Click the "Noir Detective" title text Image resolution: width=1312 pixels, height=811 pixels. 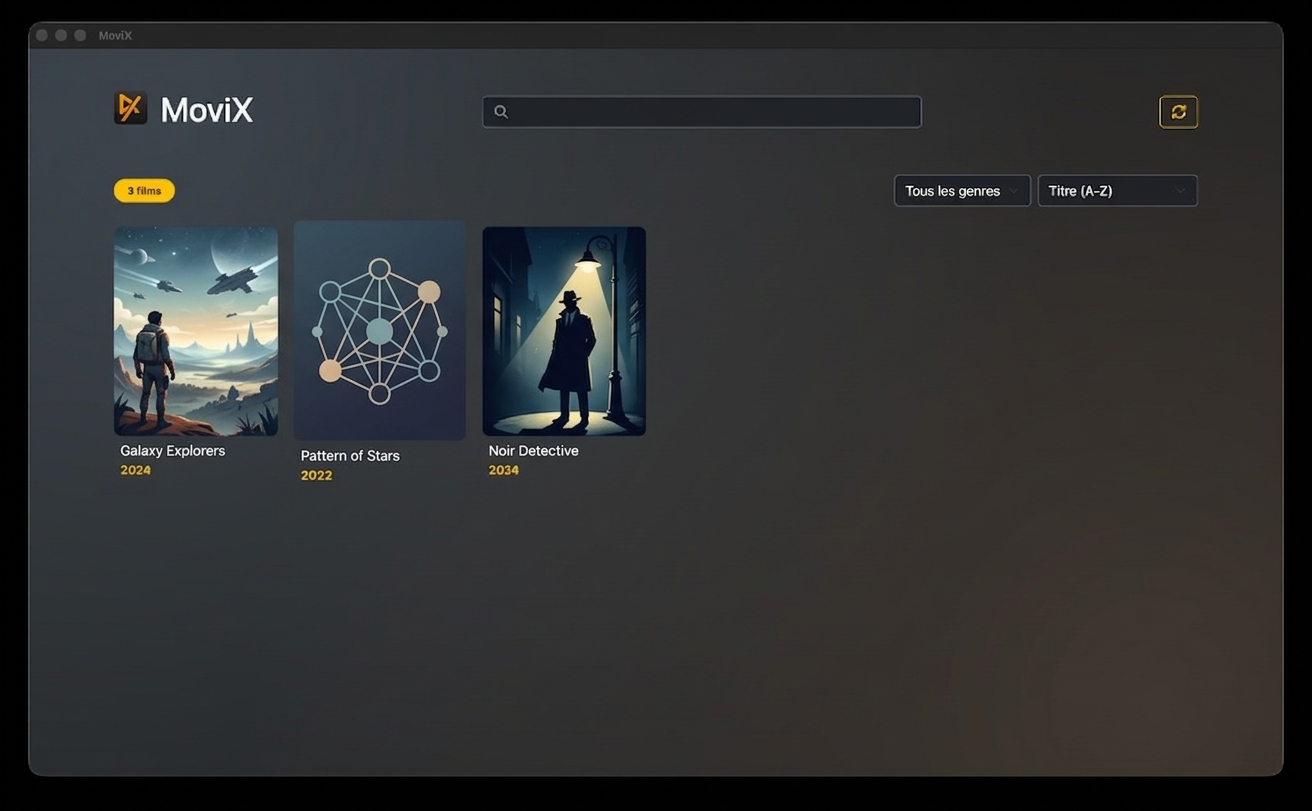pyautogui.click(x=533, y=450)
